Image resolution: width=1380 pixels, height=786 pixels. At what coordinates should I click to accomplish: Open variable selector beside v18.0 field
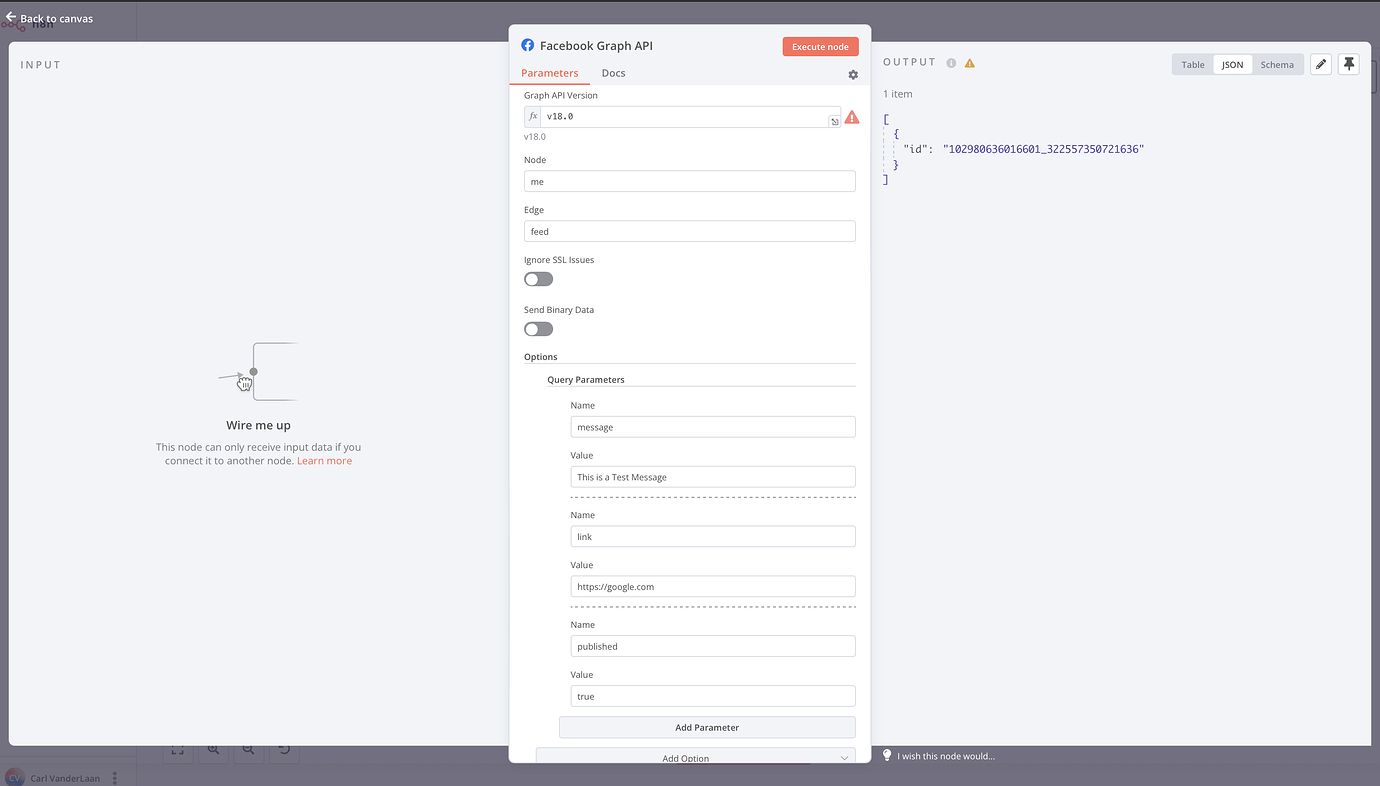[834, 120]
